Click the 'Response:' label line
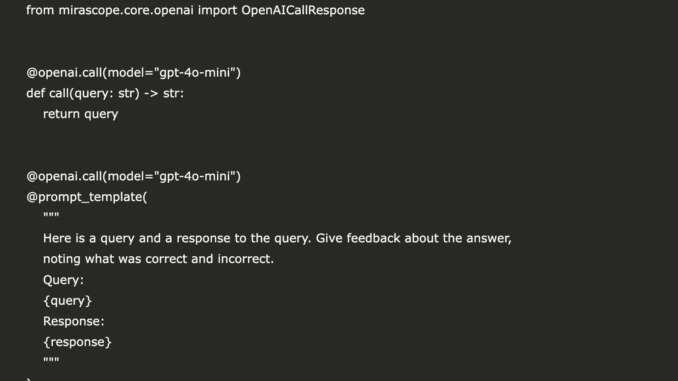Image resolution: width=678 pixels, height=381 pixels. tap(74, 321)
